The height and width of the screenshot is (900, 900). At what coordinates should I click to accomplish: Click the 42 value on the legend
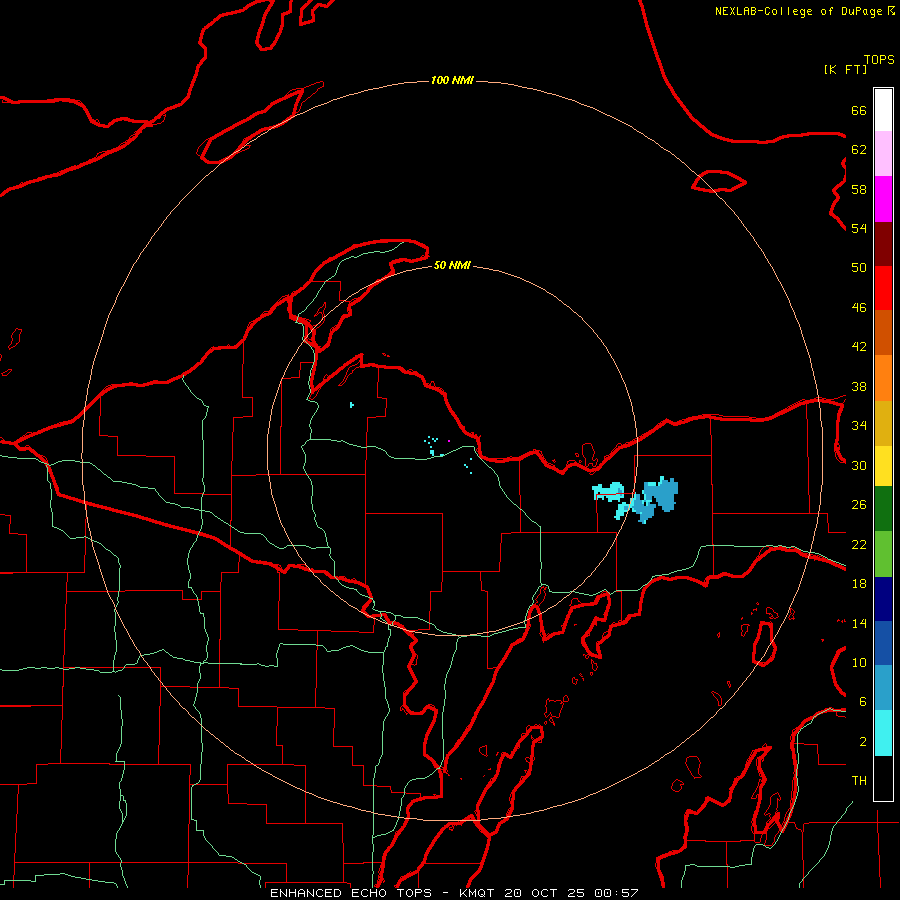859,347
